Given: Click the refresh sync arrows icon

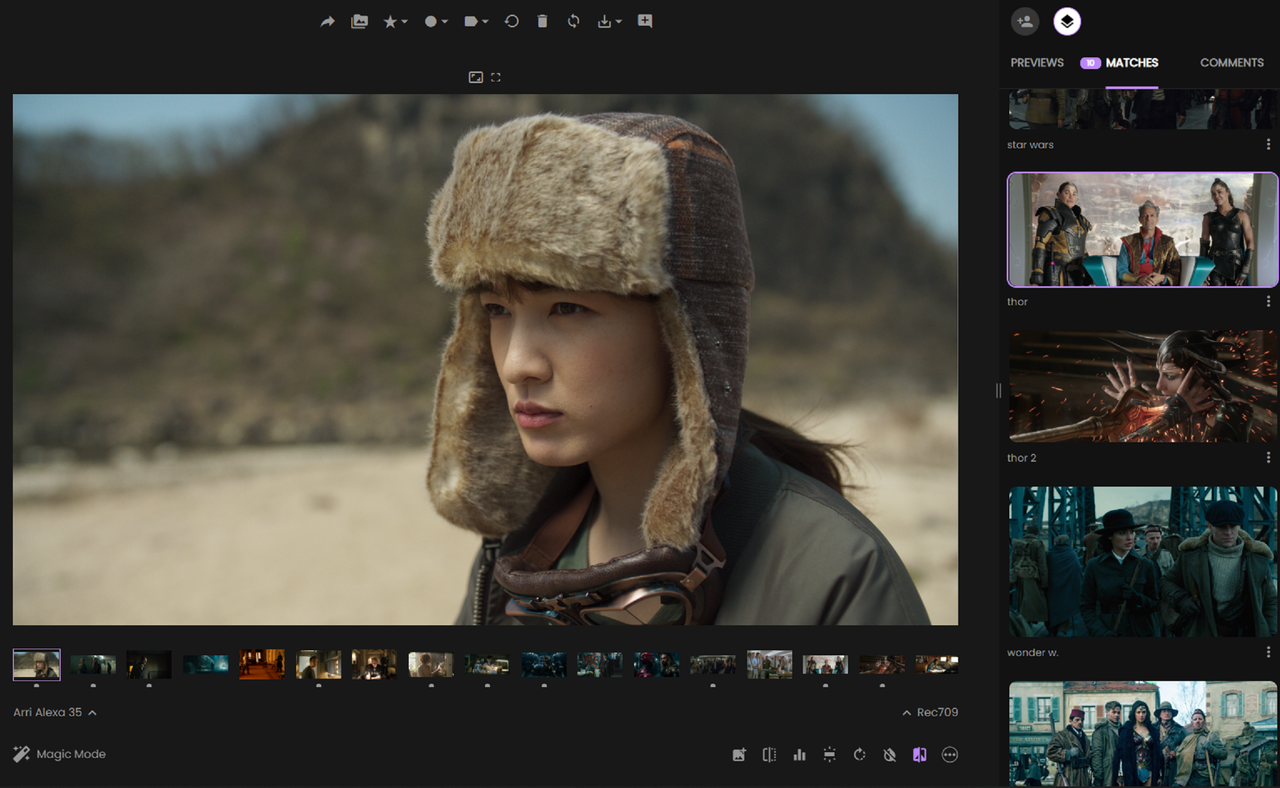Looking at the screenshot, I should (573, 21).
